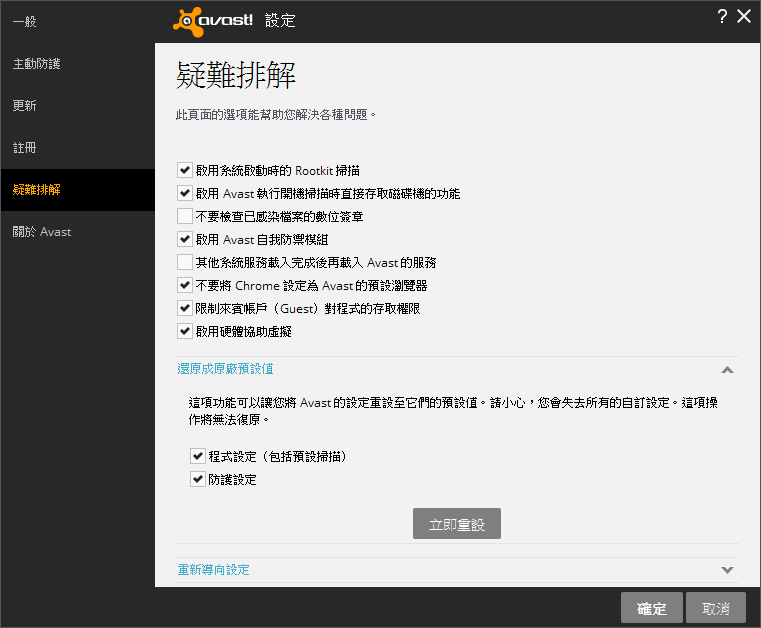
Task: Switch to the 更新 section
Action: pyautogui.click(x=78, y=105)
